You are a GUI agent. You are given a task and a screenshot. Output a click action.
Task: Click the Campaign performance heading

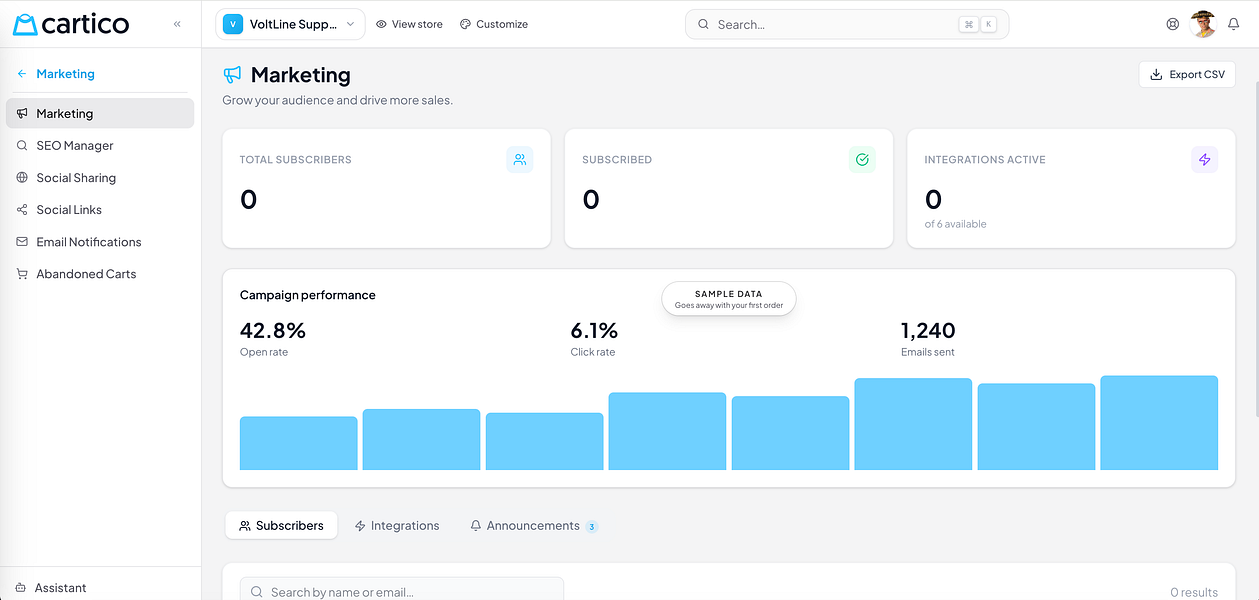point(308,295)
